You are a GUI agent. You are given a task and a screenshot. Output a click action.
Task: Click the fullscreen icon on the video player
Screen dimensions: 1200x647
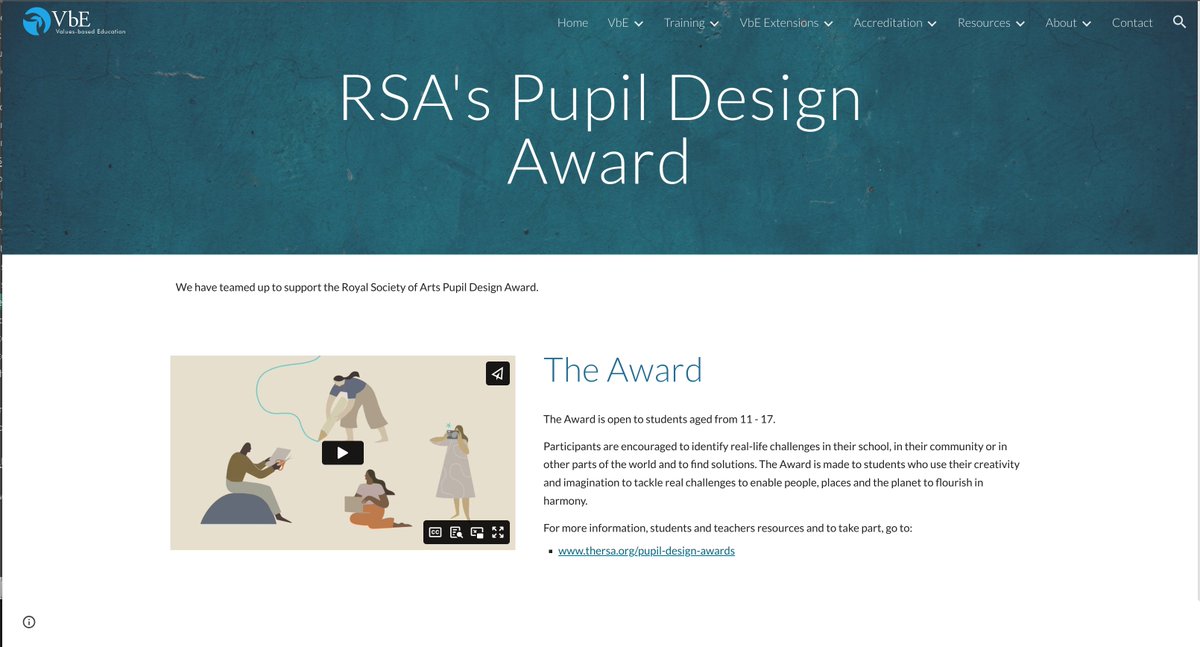pyautogui.click(x=498, y=532)
